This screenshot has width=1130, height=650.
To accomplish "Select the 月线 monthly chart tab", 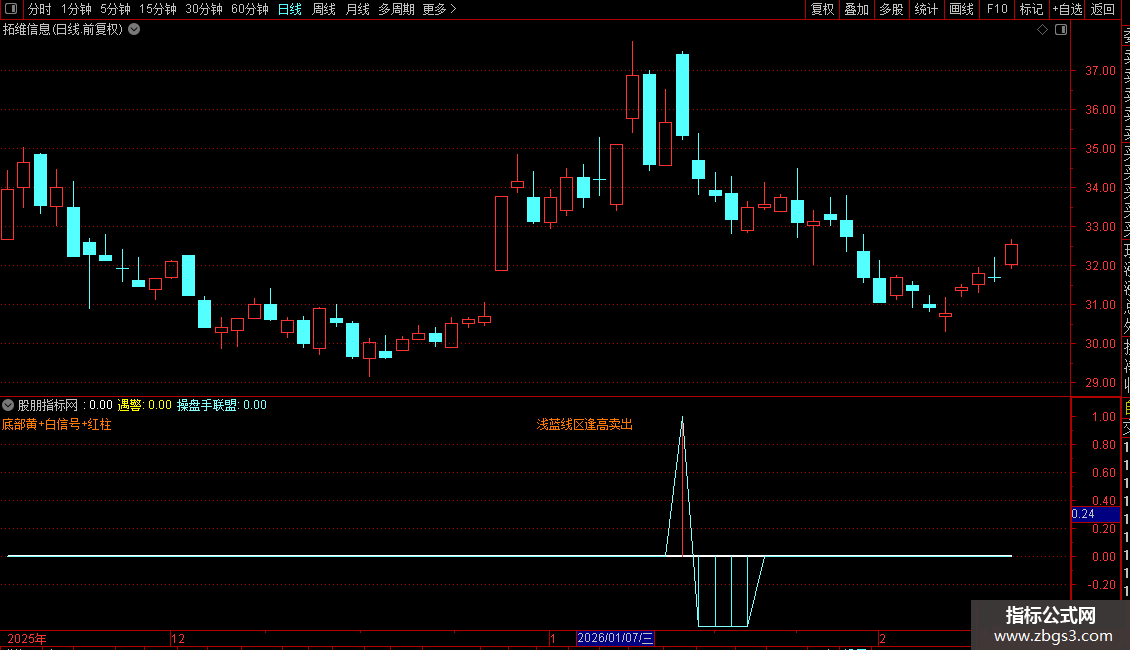I will (357, 9).
